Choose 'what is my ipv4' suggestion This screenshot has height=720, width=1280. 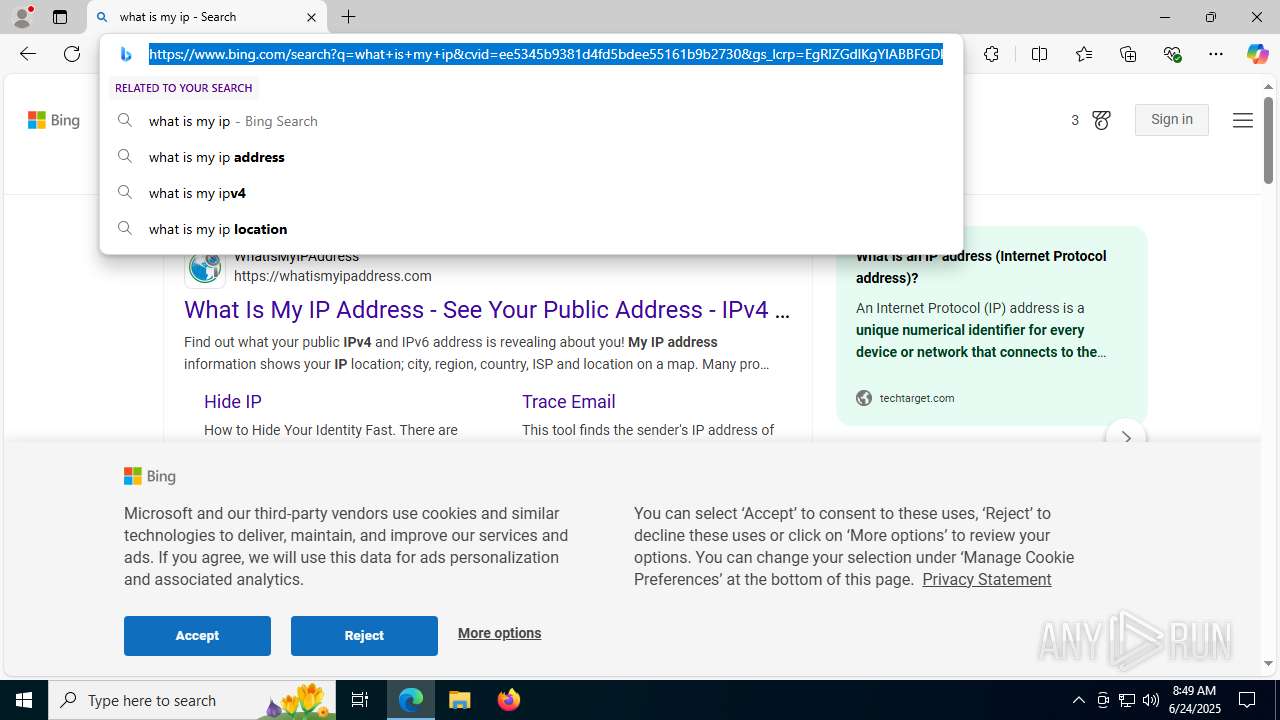click(531, 193)
